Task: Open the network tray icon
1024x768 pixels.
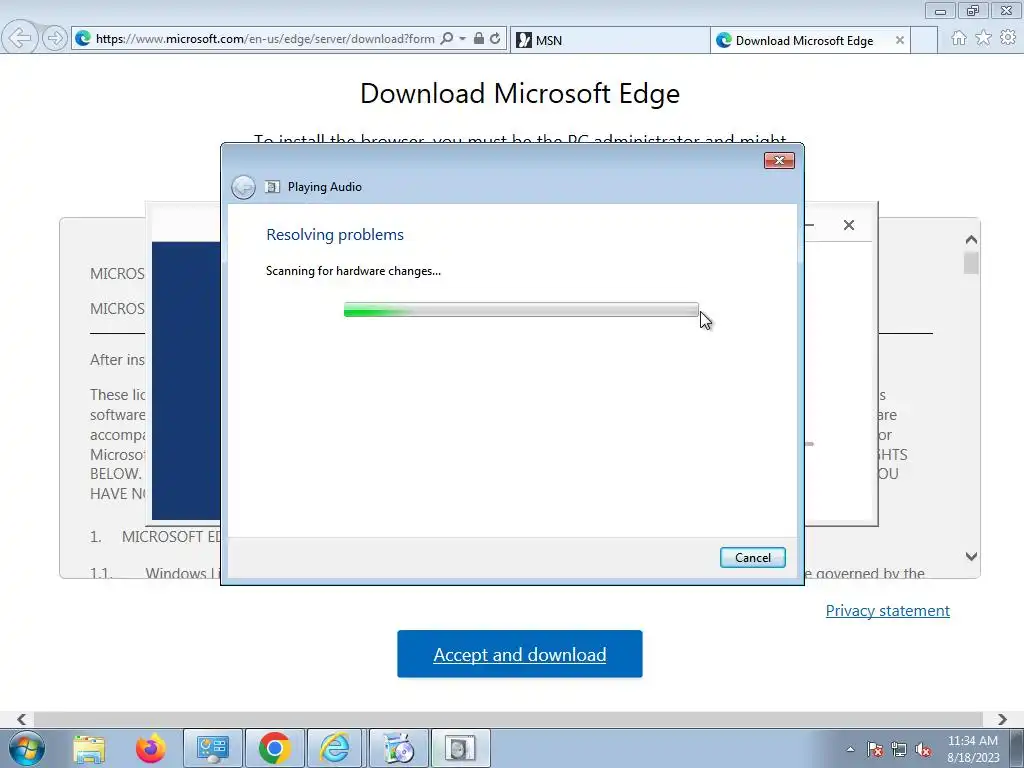Action: pos(899,749)
